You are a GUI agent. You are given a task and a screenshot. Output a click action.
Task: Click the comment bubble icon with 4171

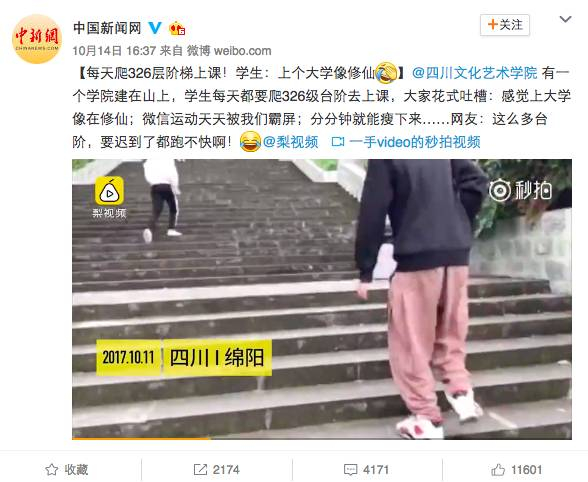(350, 470)
